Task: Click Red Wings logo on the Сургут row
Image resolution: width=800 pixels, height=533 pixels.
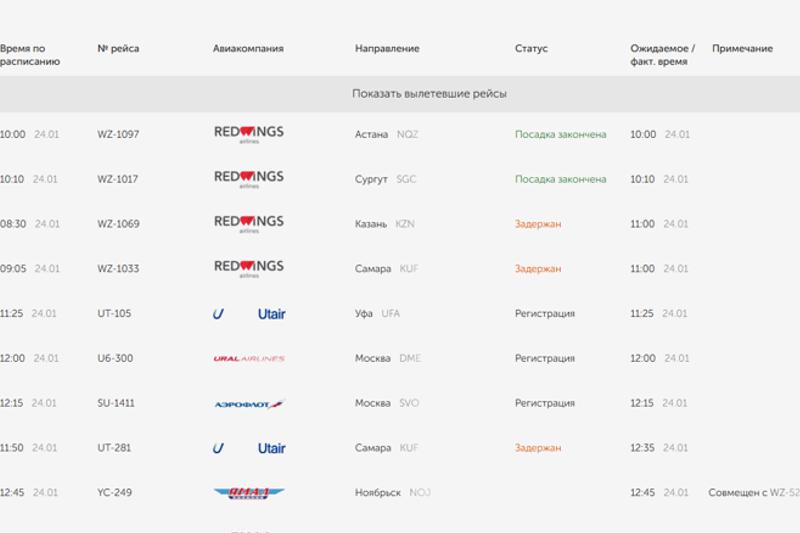Action: coord(248,179)
